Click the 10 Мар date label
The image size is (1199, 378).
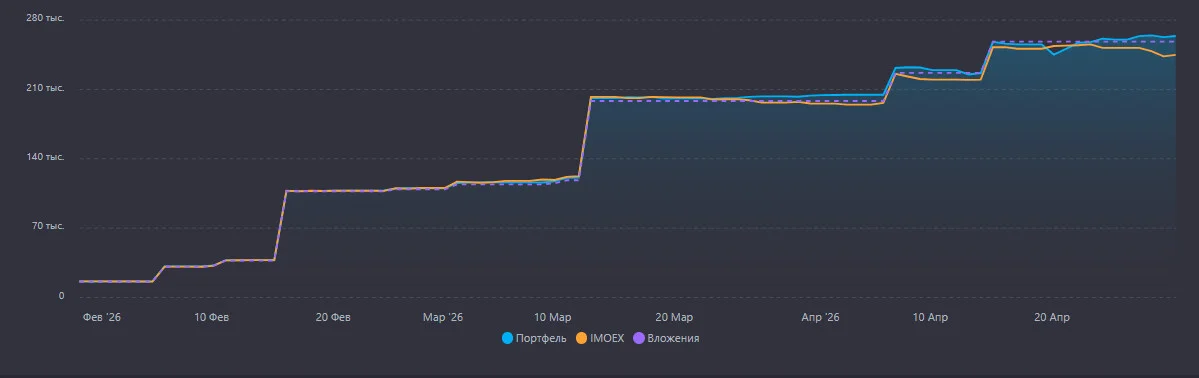[x=553, y=317]
